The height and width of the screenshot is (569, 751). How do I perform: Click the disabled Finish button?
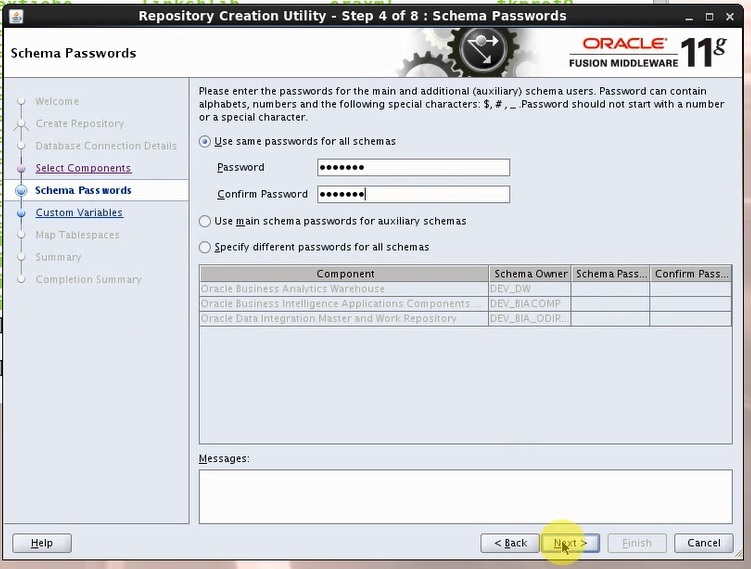tap(637, 543)
